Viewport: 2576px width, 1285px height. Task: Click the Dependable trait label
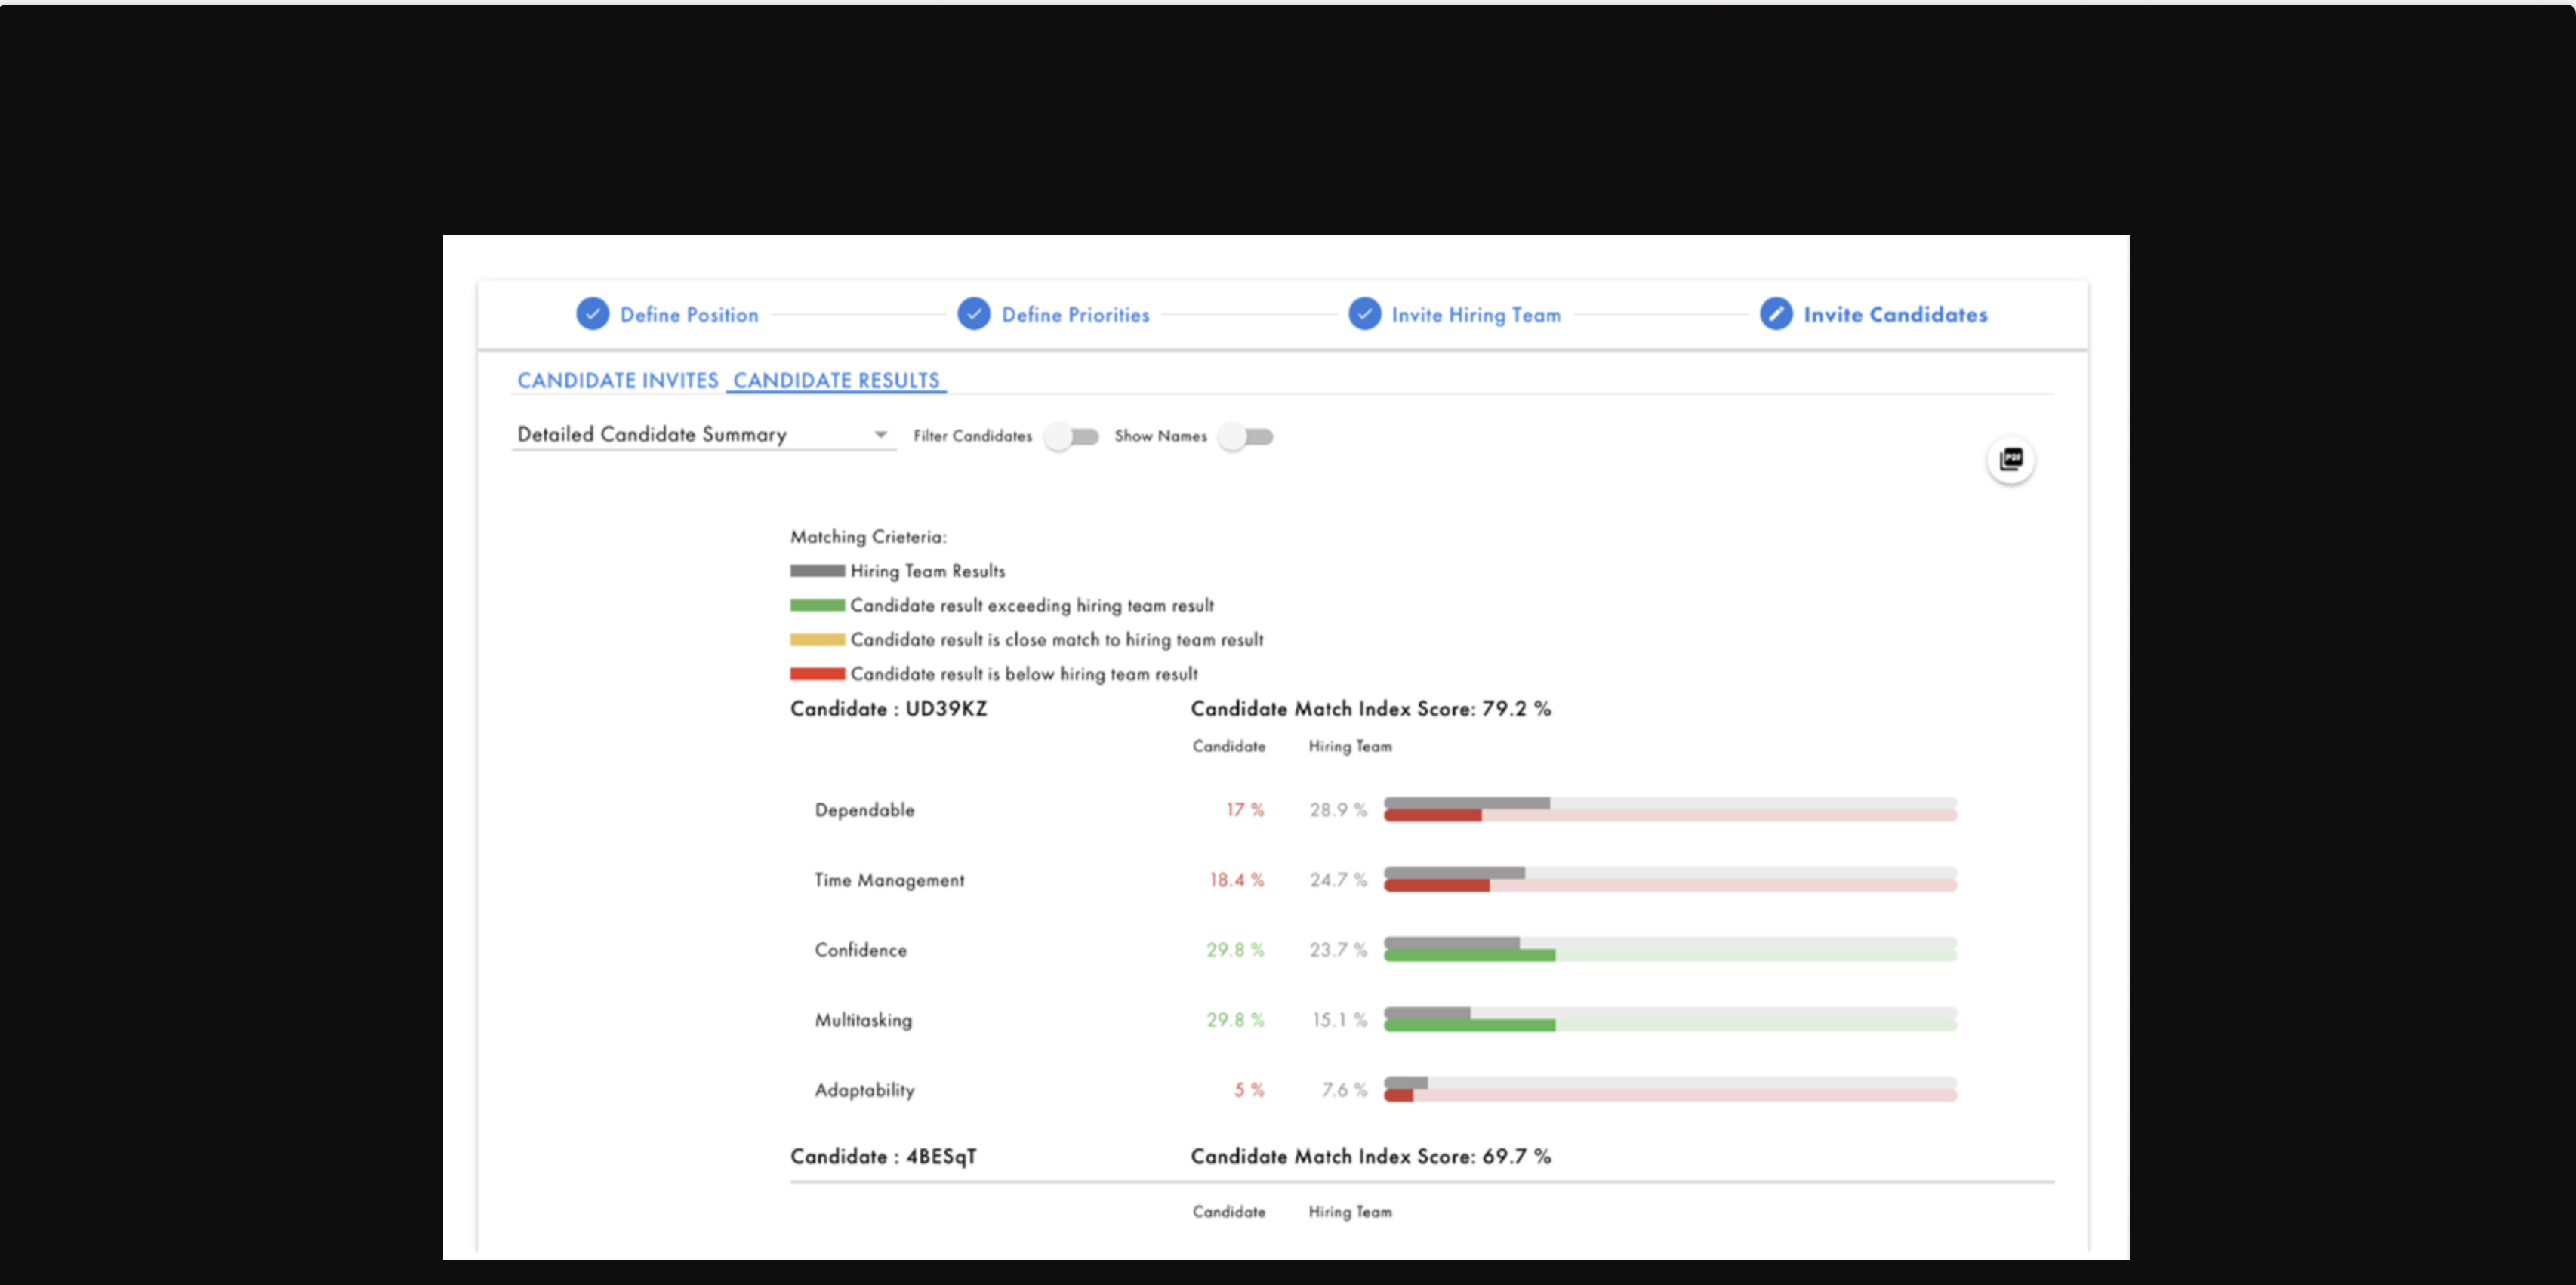point(864,810)
